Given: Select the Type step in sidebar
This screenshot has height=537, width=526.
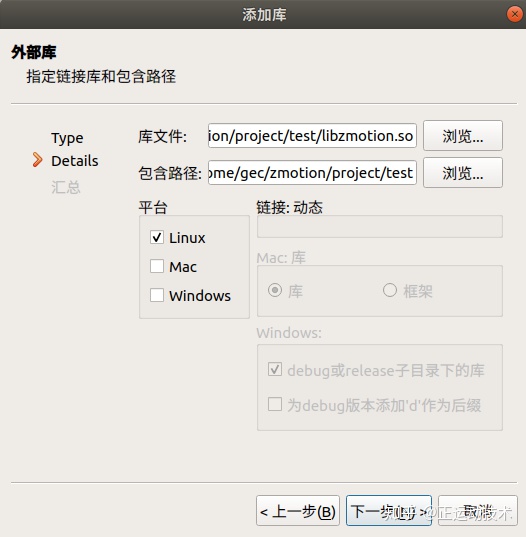Looking at the screenshot, I should [67, 138].
